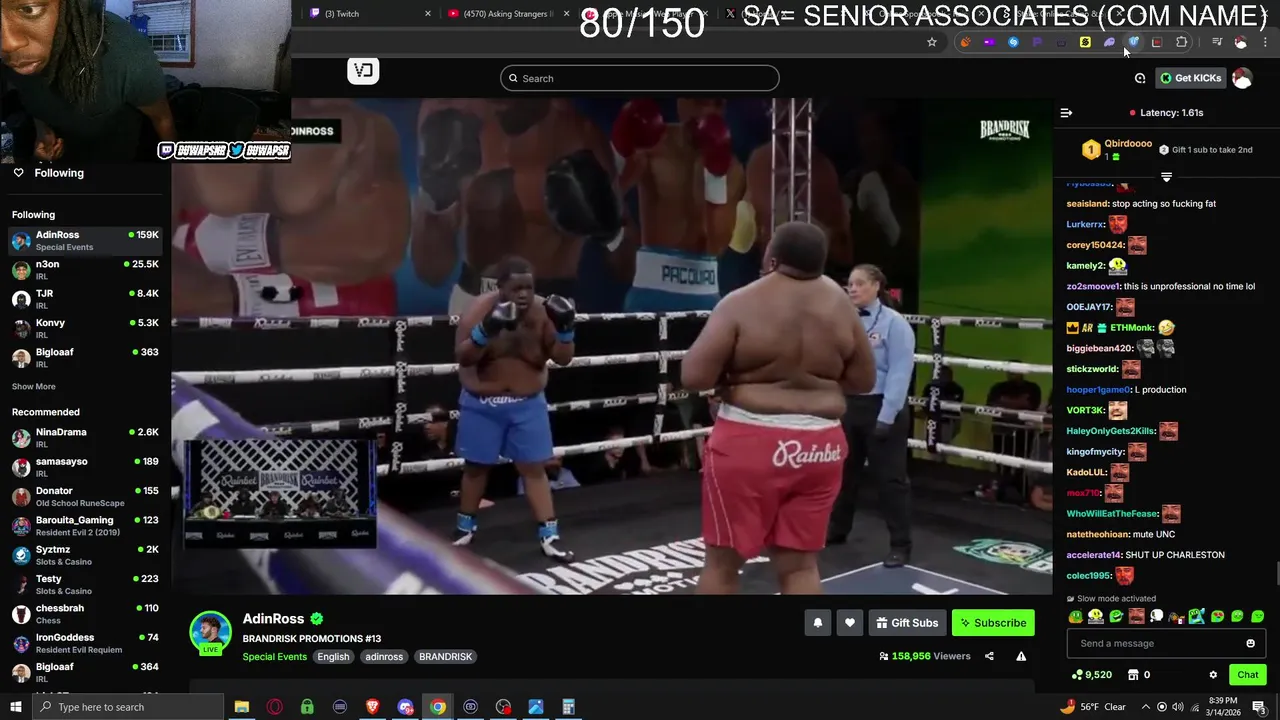Open the Chrome three-dot menu
This screenshot has height=720, width=1280.
(x=1266, y=42)
